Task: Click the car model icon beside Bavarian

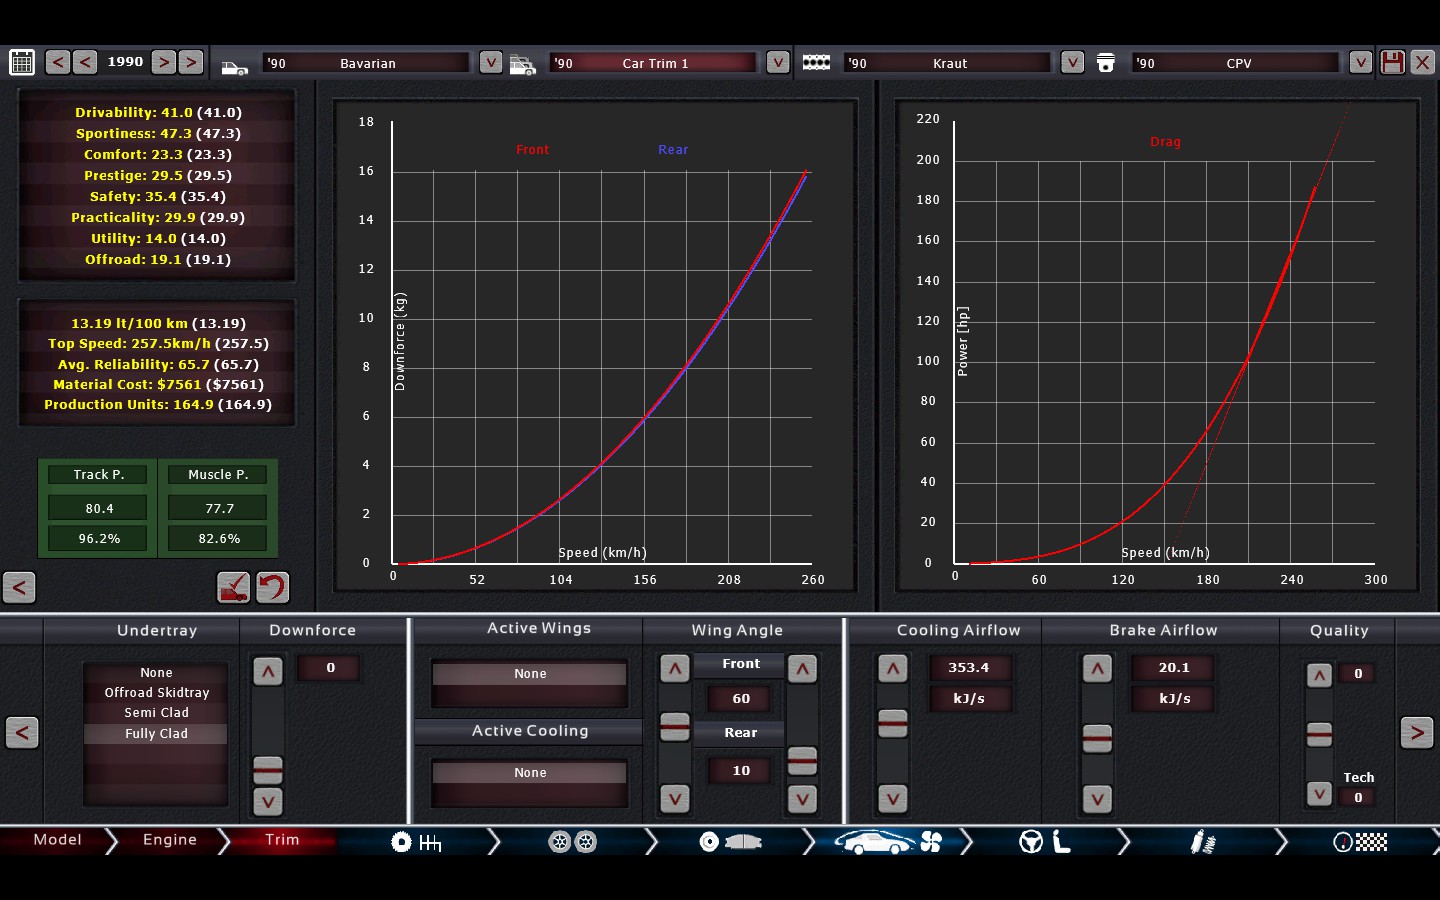Action: tap(234, 66)
